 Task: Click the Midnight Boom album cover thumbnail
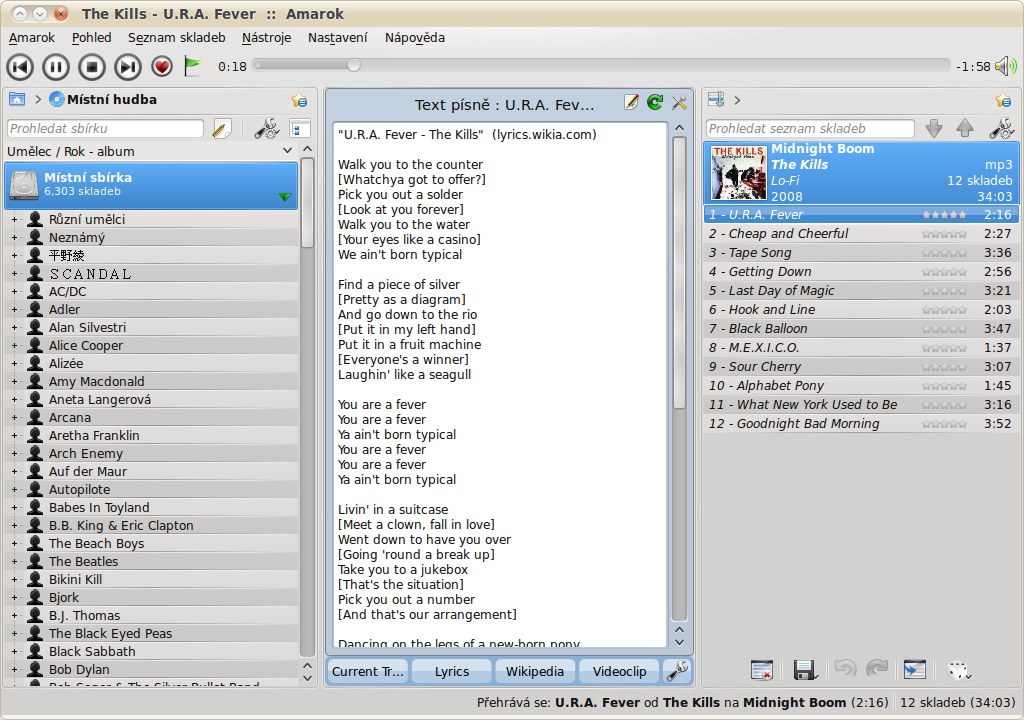pos(739,172)
